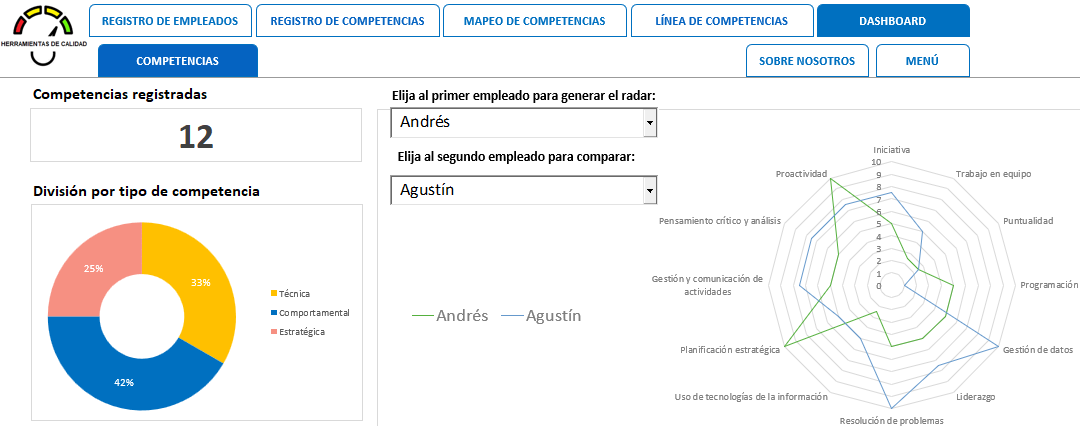
Task: Click the Andrés radar legend entry
Action: click(451, 316)
